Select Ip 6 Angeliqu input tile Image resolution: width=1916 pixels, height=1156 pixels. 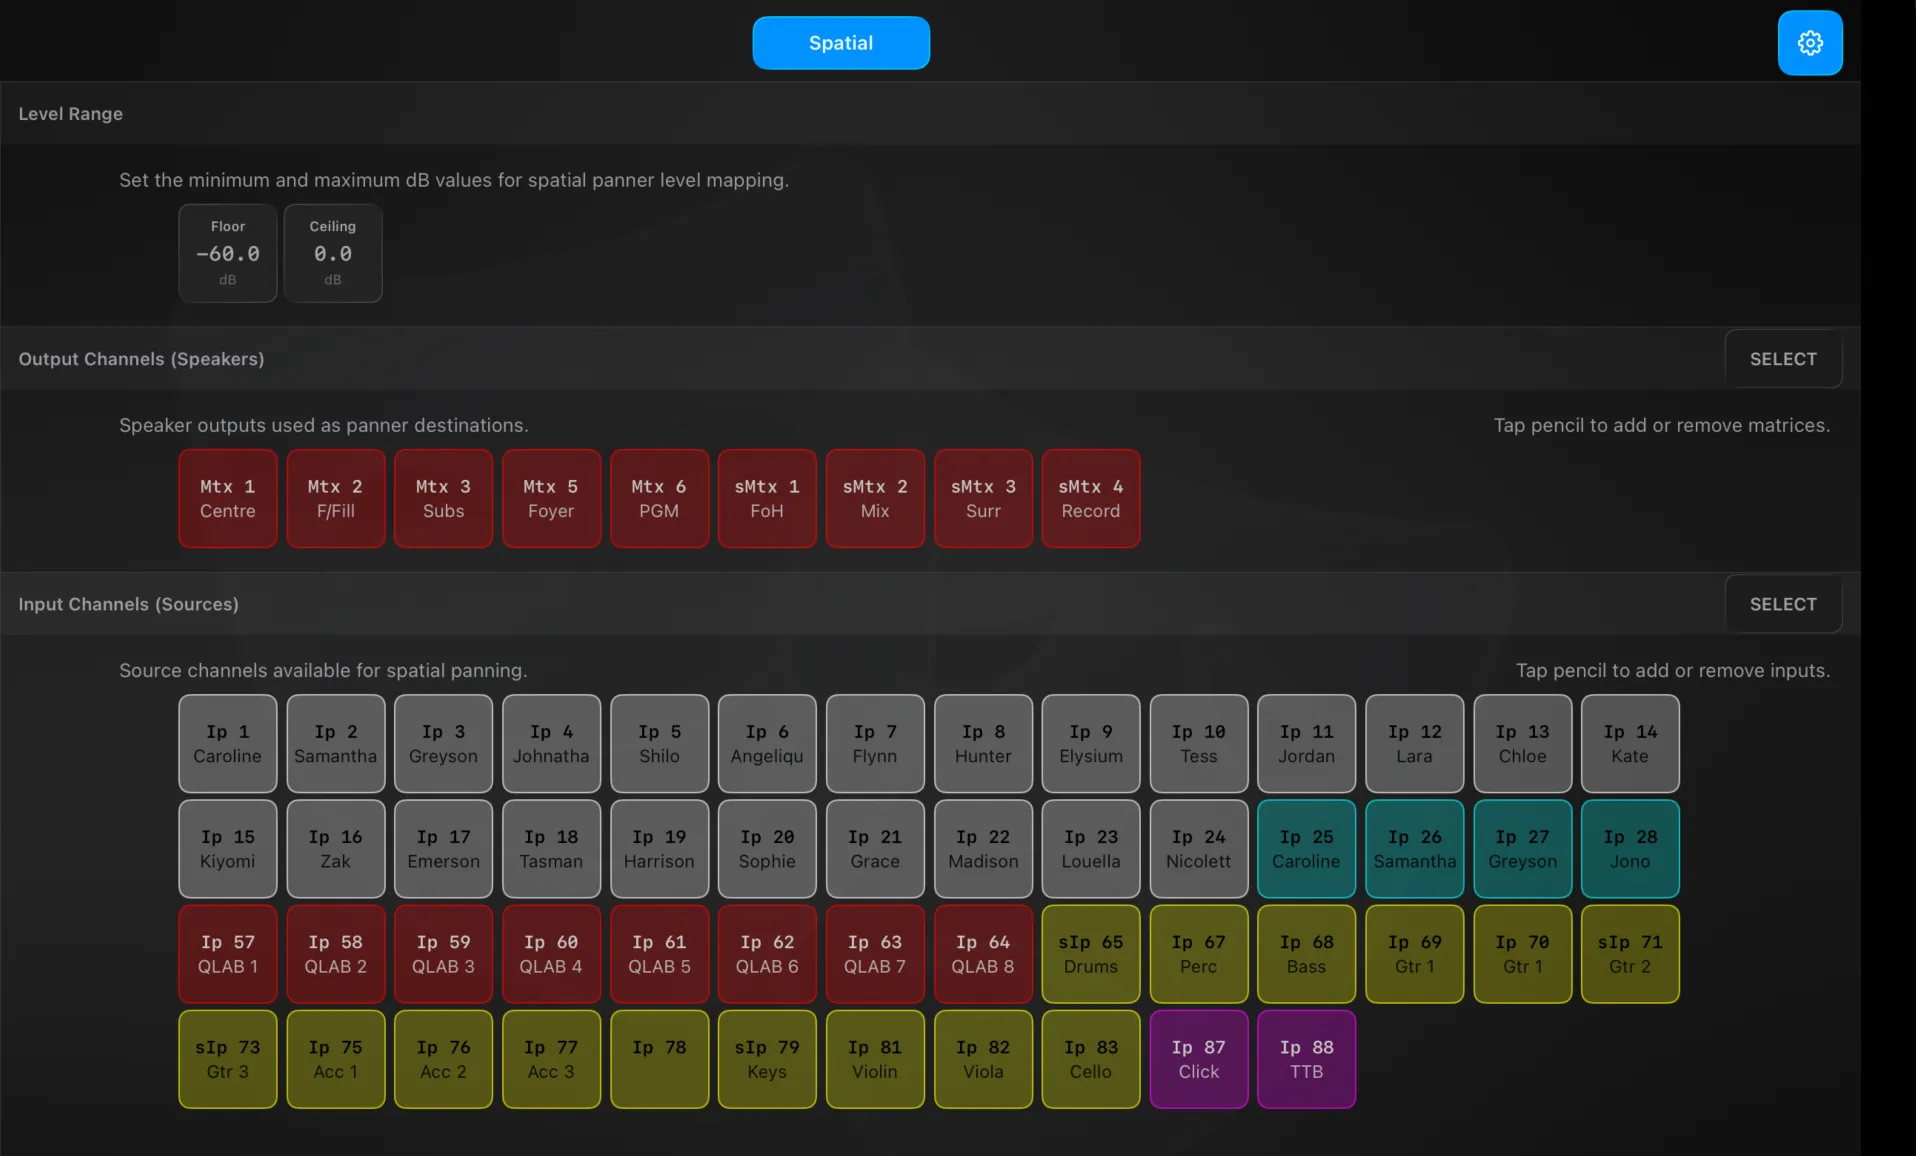pos(767,744)
